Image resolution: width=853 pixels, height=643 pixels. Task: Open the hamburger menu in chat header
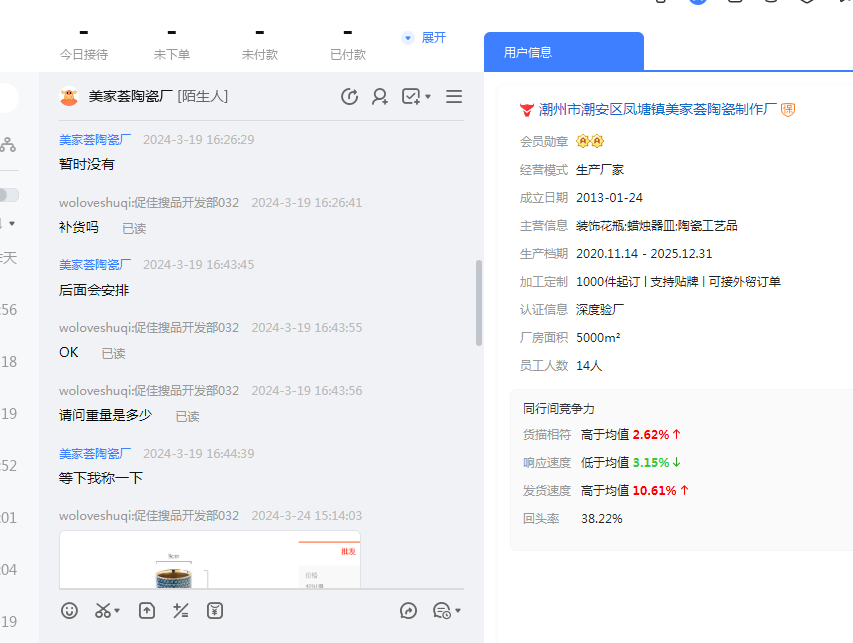pyautogui.click(x=454, y=97)
